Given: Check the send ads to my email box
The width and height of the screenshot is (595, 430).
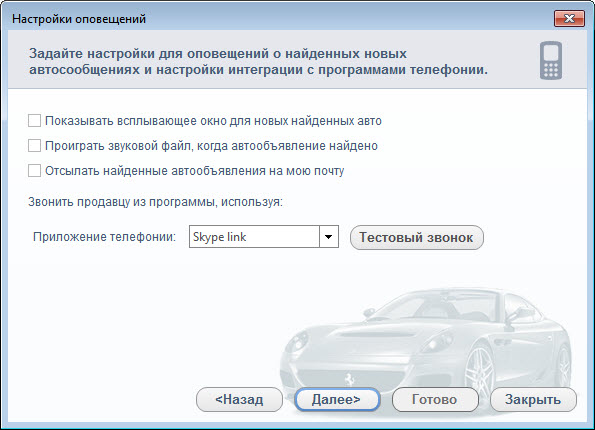Looking at the screenshot, I should [34, 171].
